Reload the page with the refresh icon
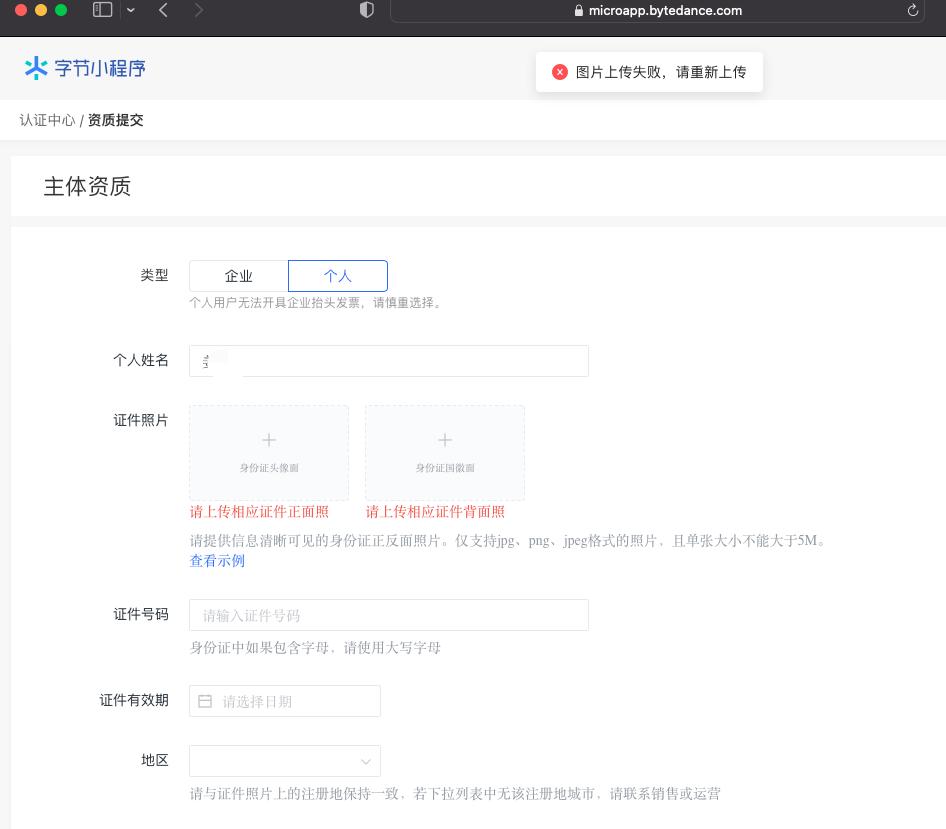 coord(912,10)
